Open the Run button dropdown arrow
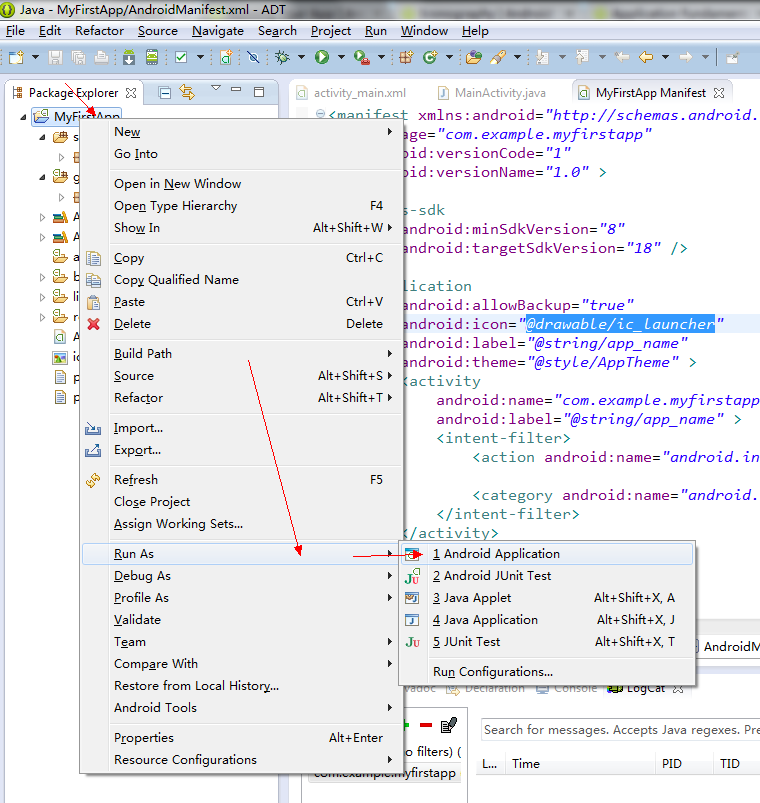760x803 pixels. [341, 57]
